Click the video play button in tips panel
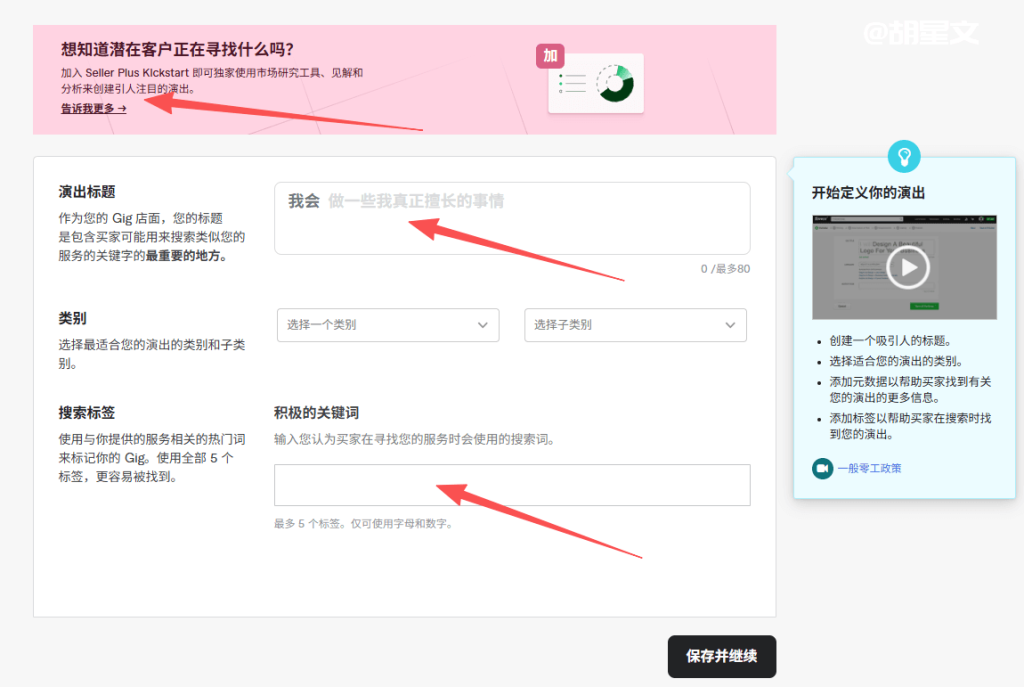This screenshot has height=687, width=1024. click(x=905, y=267)
